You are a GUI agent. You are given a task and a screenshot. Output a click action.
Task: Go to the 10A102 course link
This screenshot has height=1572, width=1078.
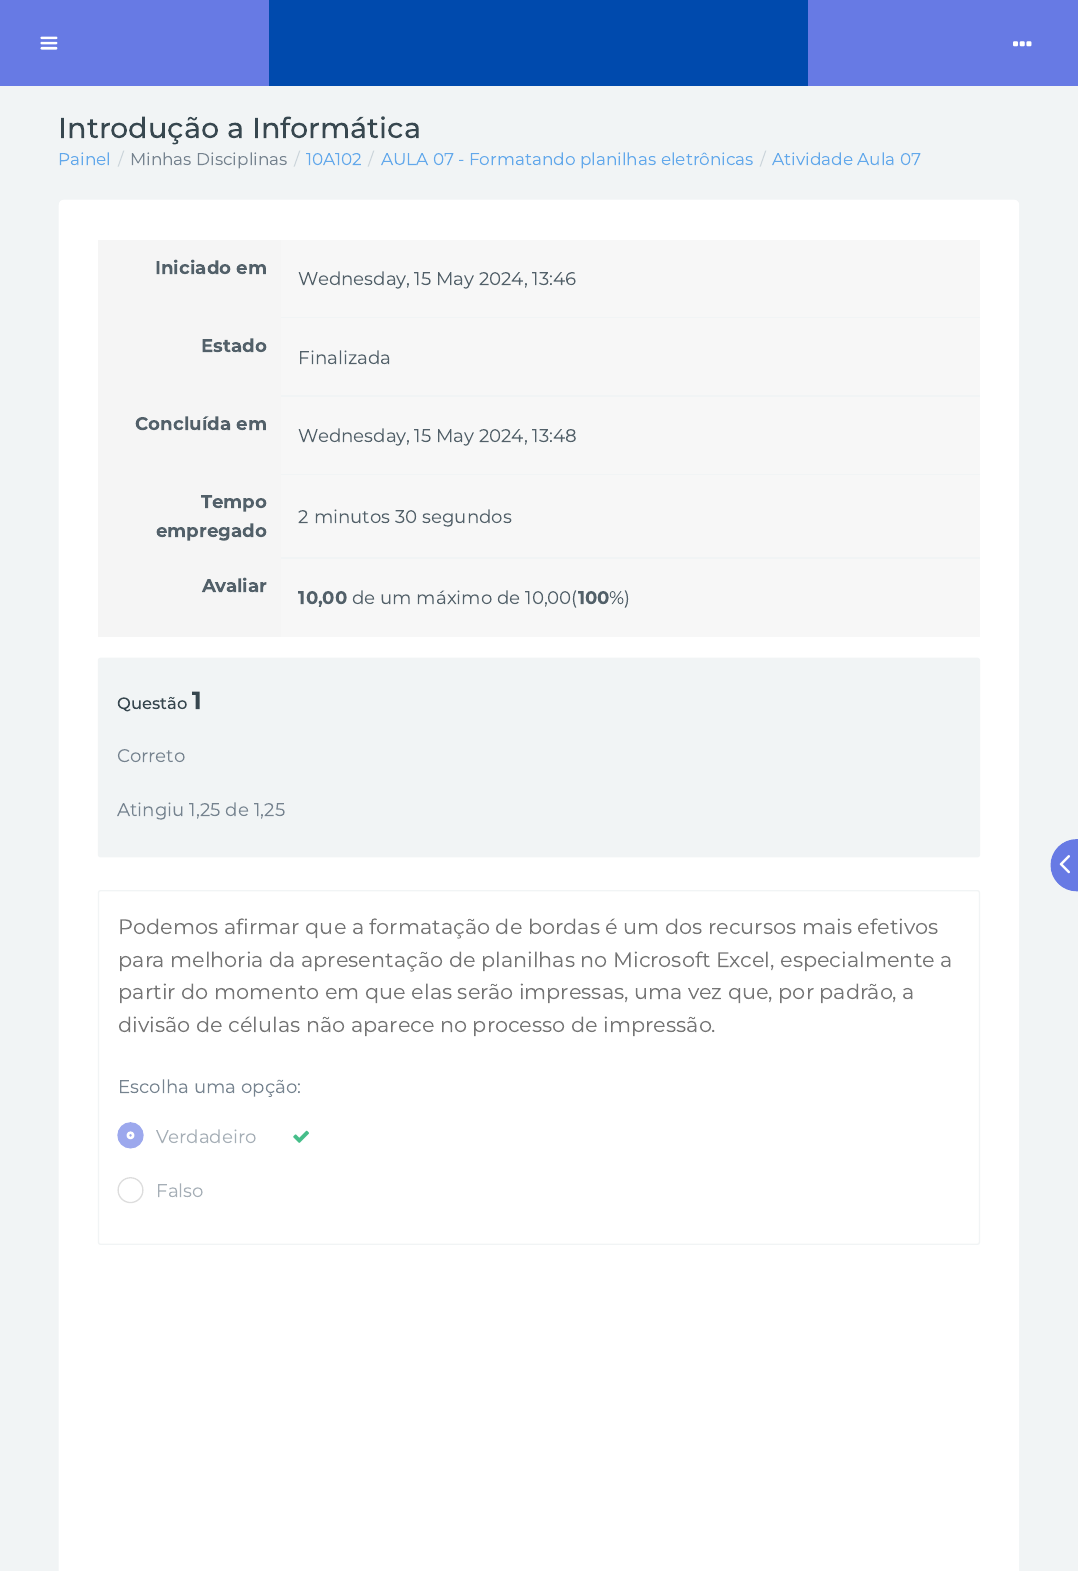pos(333,159)
